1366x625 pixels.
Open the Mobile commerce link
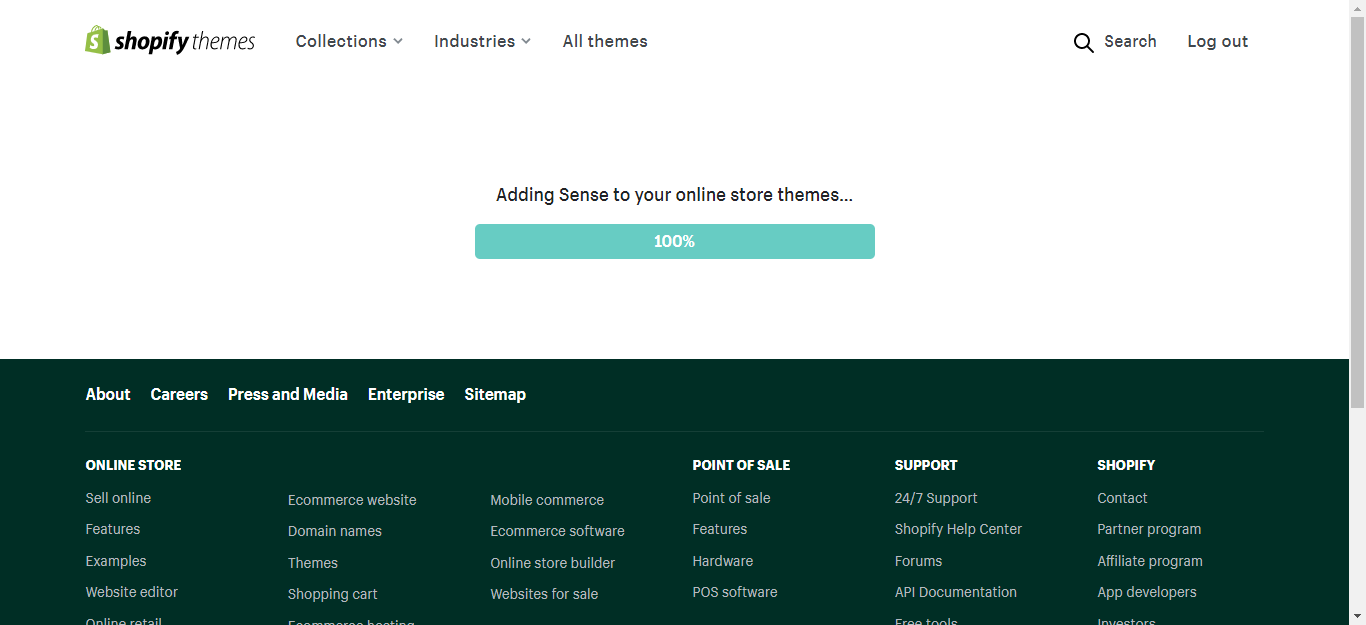(x=547, y=500)
